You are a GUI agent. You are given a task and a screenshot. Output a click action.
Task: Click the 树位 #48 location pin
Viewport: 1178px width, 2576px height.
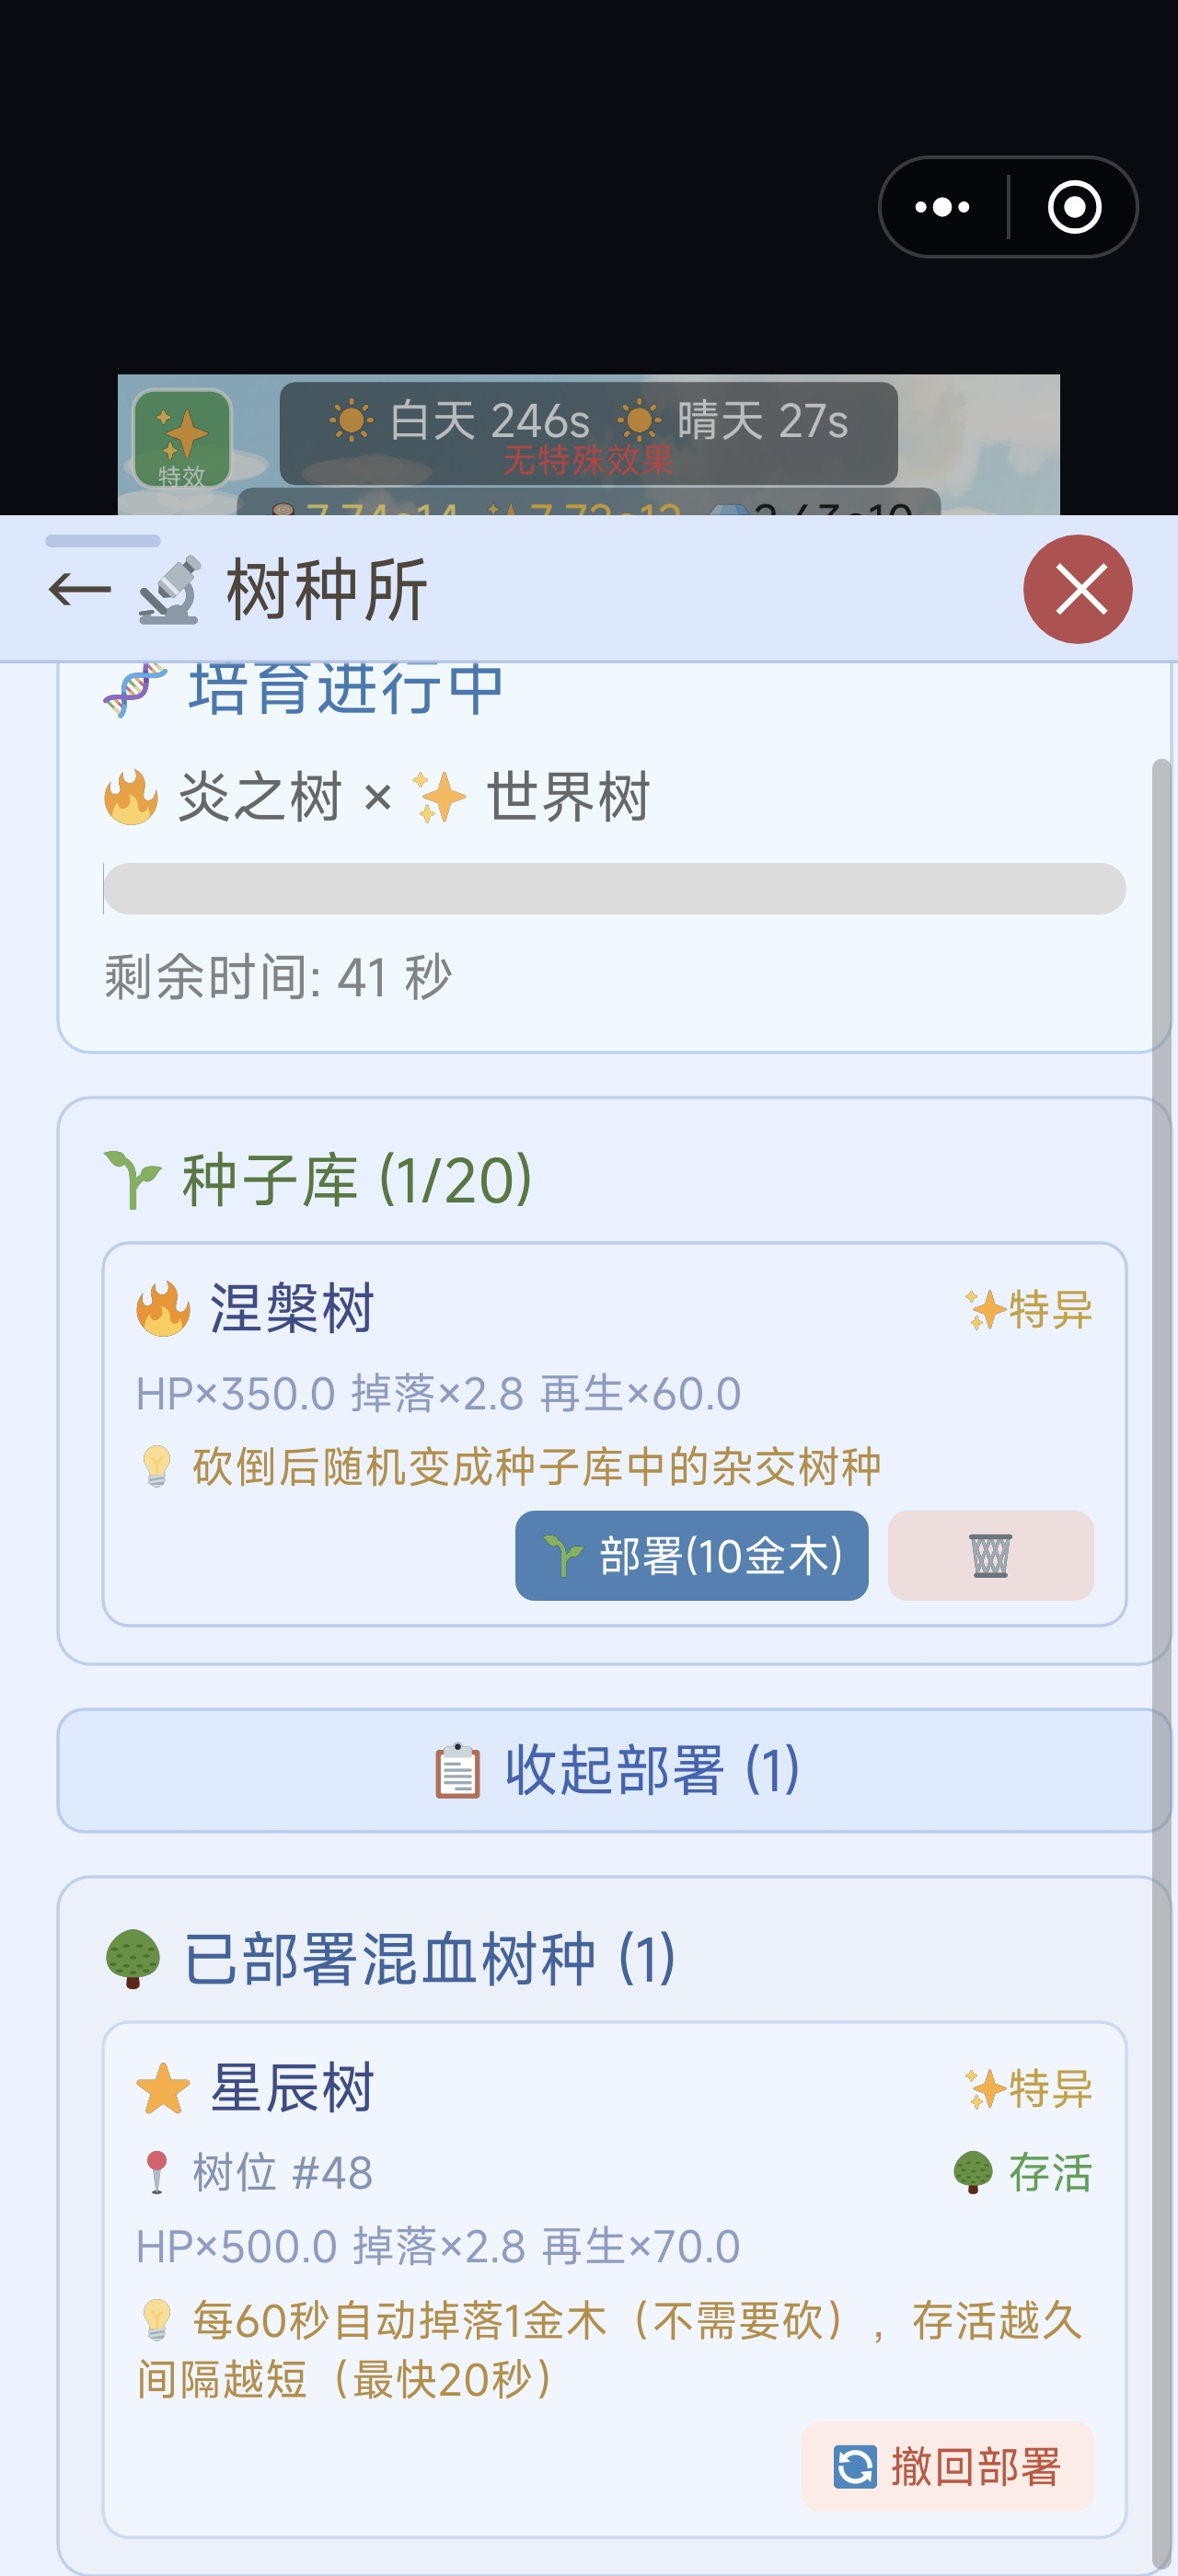(156, 2173)
